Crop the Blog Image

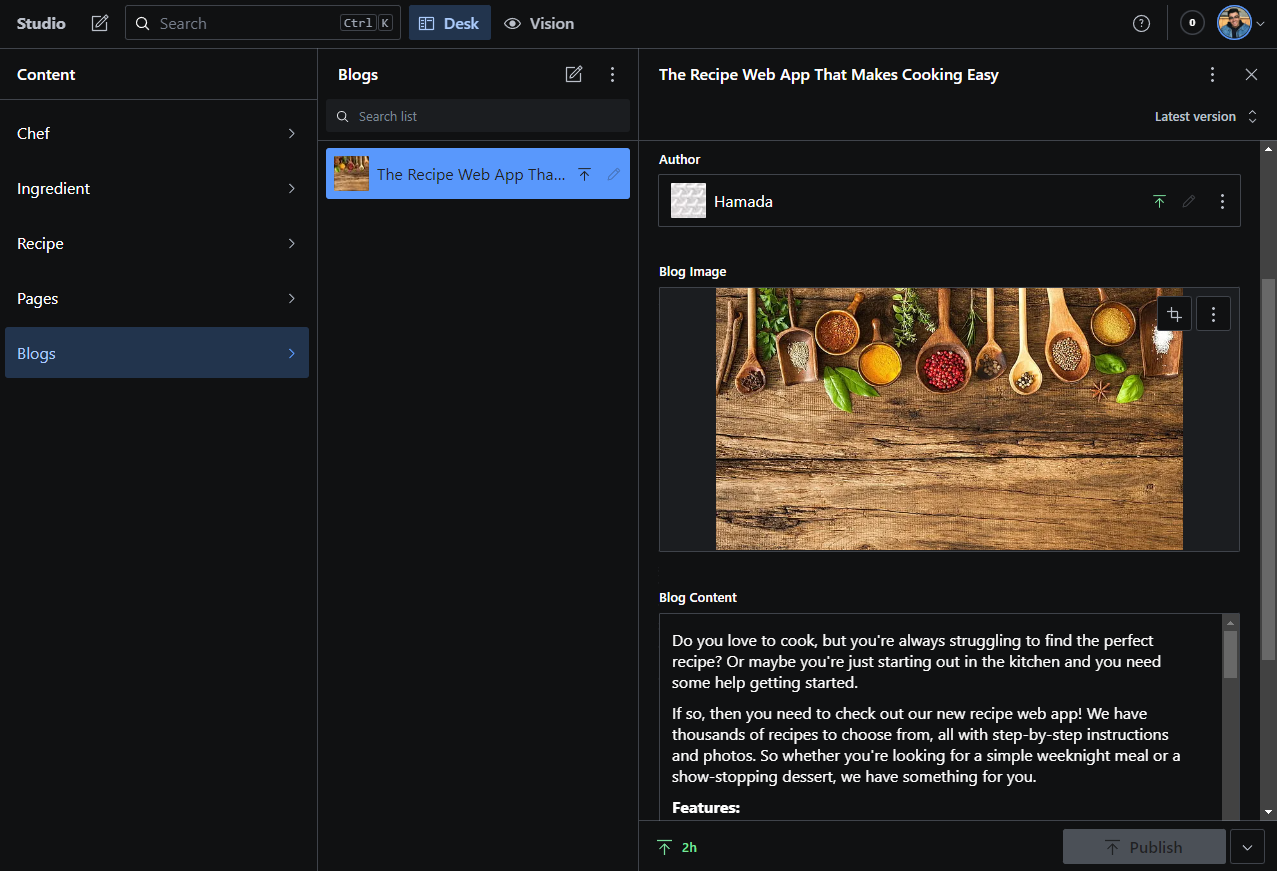[x=1173, y=313]
